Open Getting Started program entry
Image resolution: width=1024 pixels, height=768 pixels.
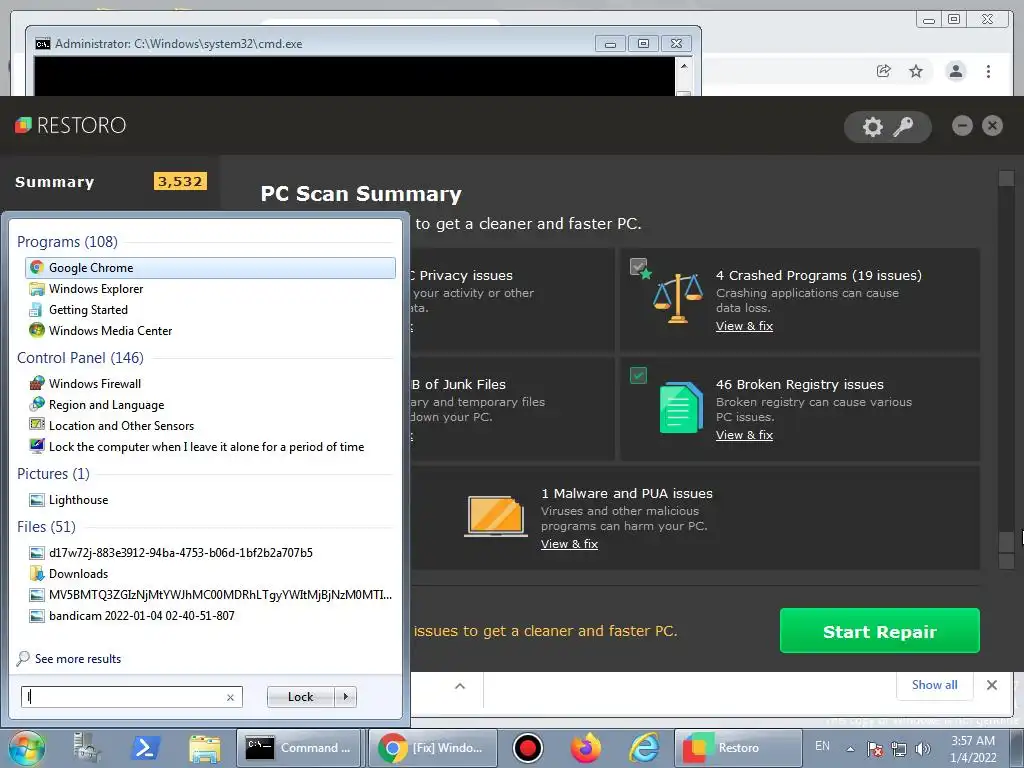[210, 310]
